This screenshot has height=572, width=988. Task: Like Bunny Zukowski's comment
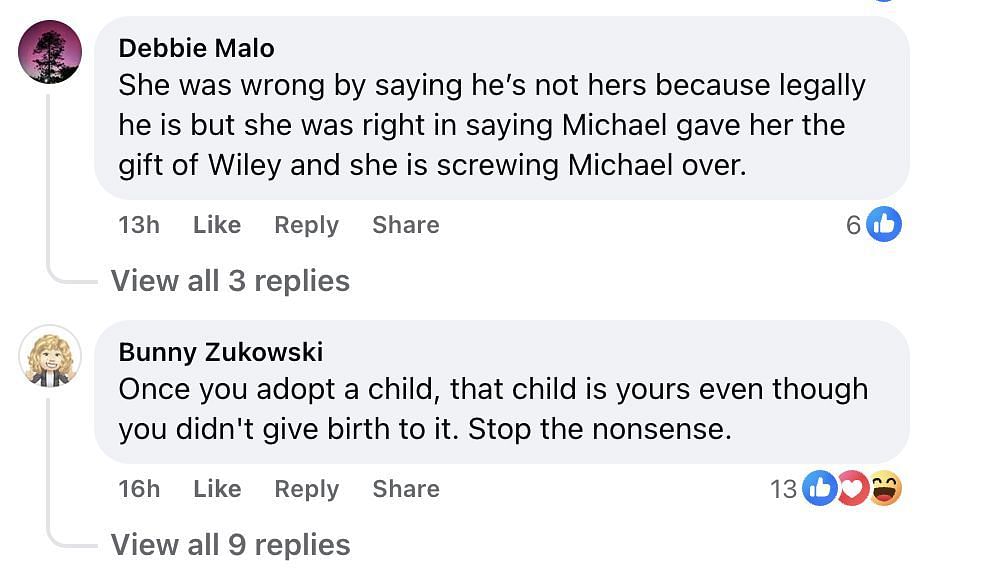tap(217, 489)
